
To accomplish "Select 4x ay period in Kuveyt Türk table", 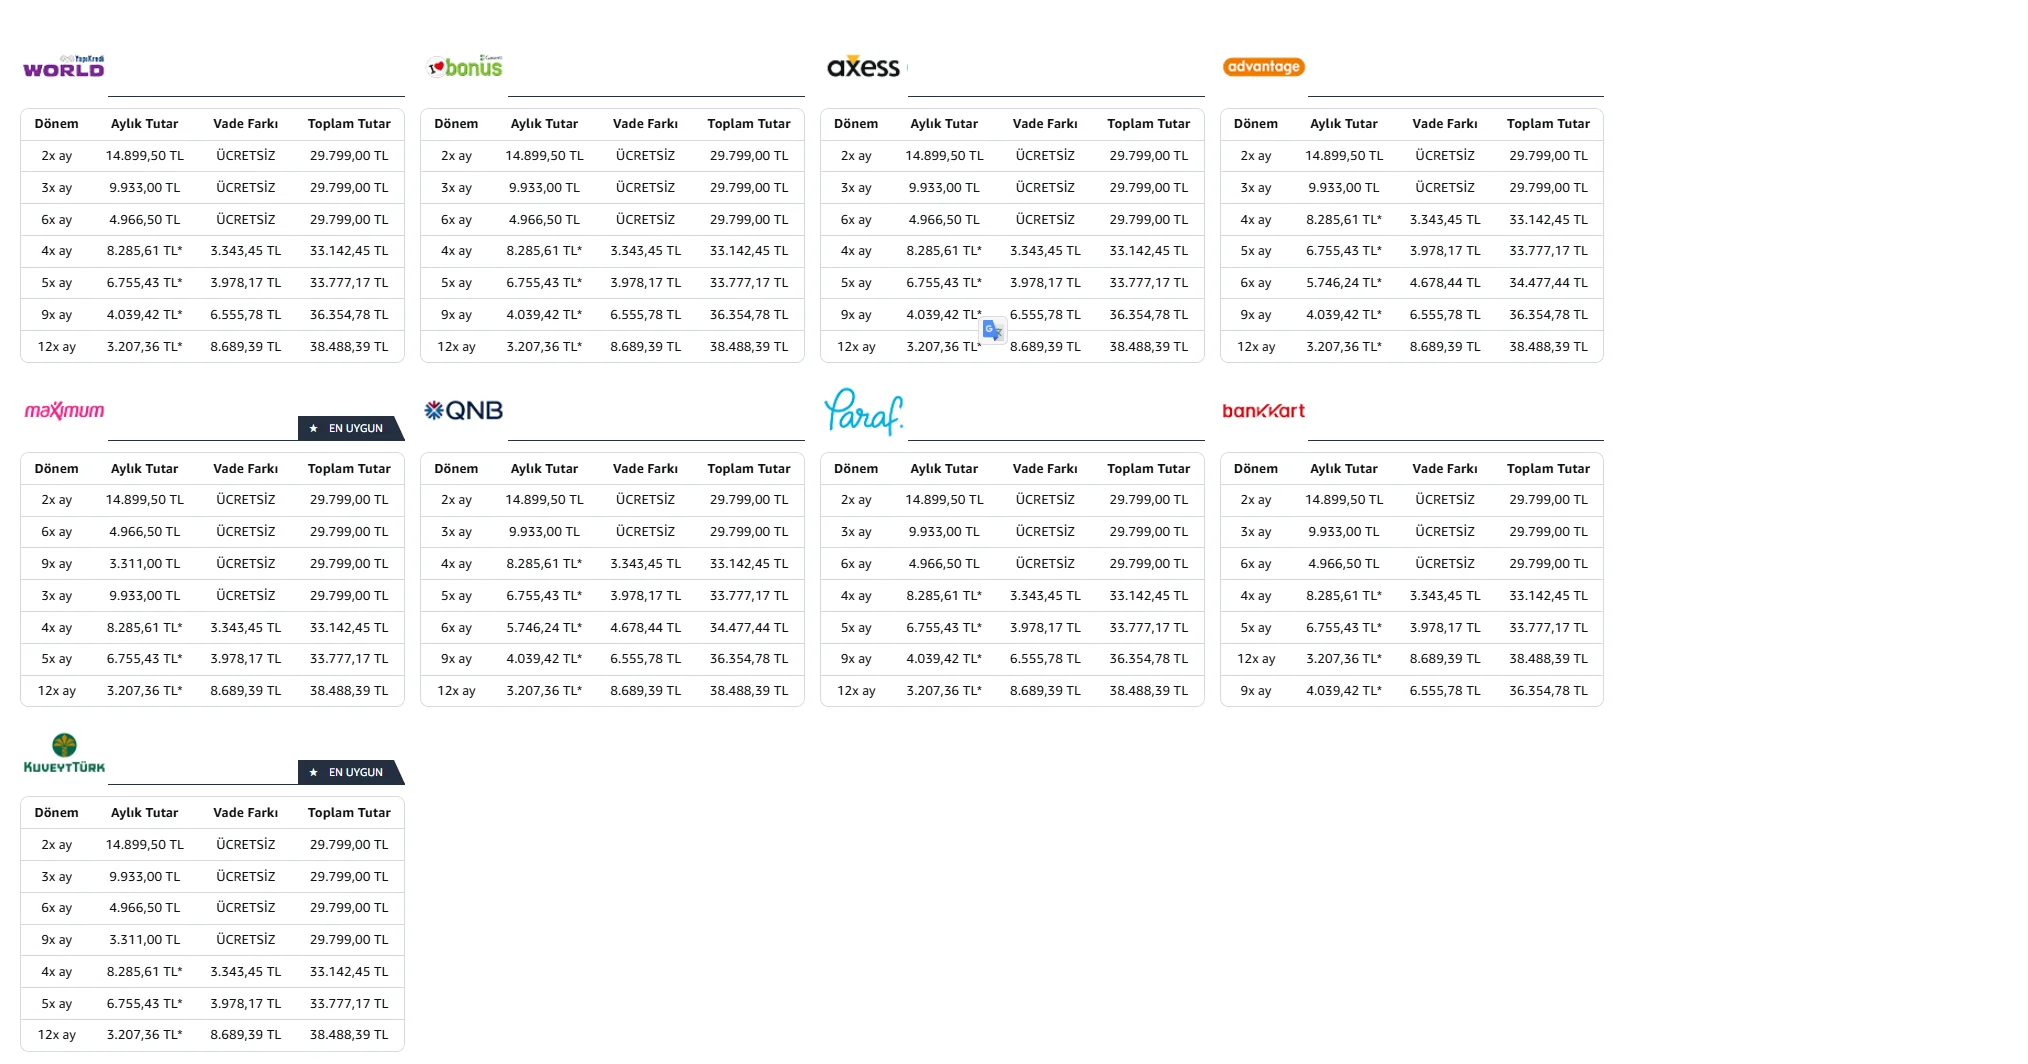I will coord(57,972).
